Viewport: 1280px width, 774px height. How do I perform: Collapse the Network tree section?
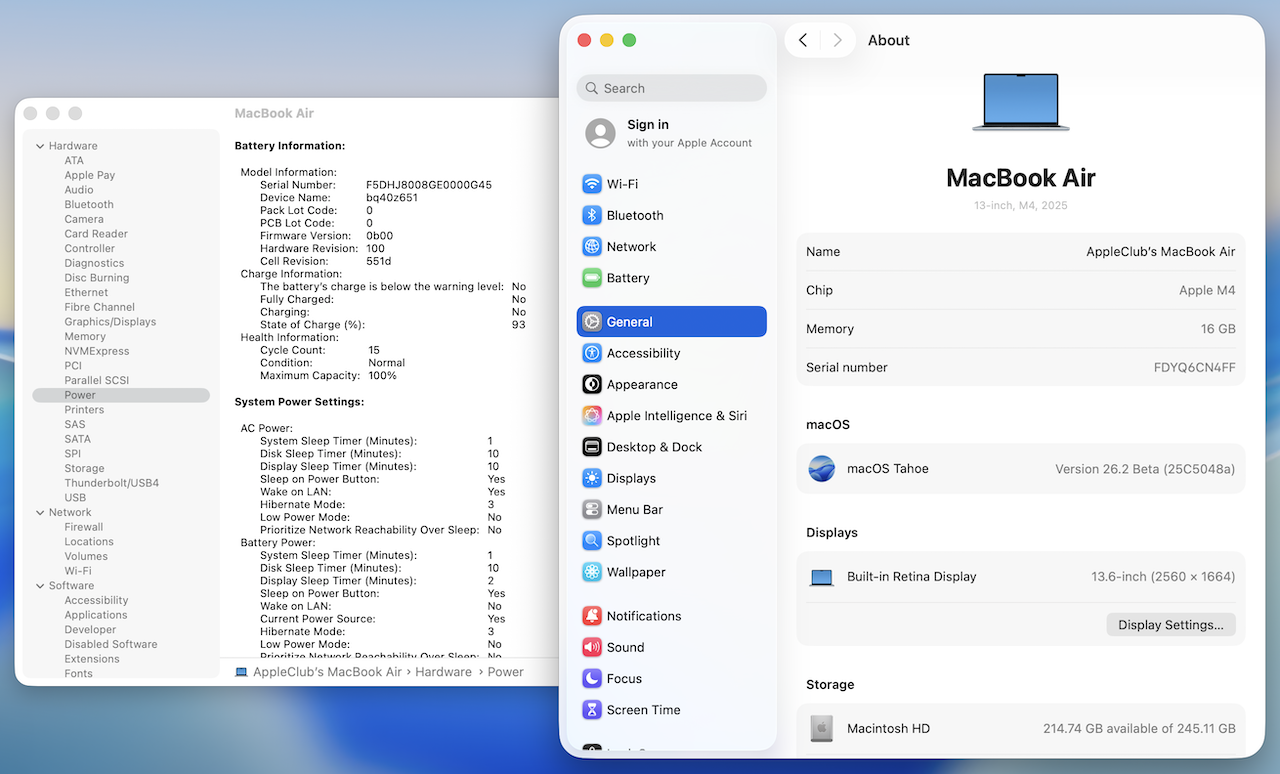pos(40,513)
